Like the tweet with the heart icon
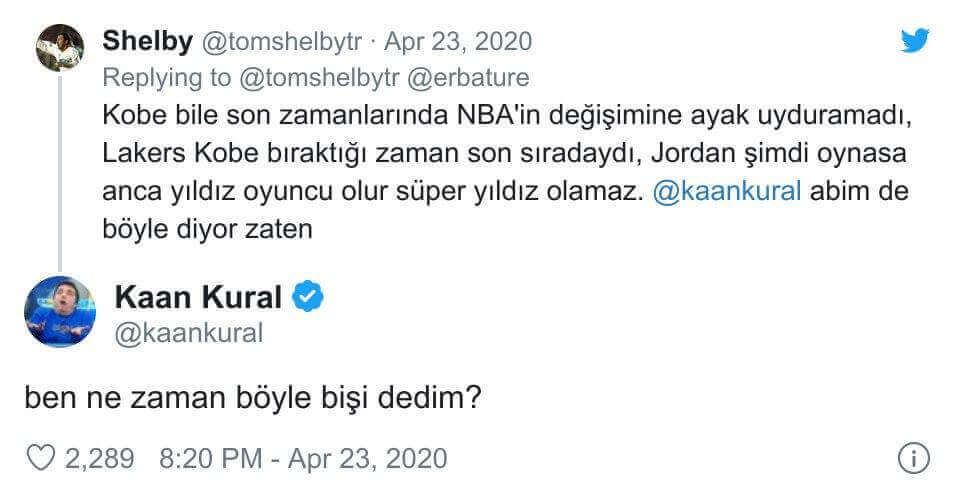 [40, 458]
